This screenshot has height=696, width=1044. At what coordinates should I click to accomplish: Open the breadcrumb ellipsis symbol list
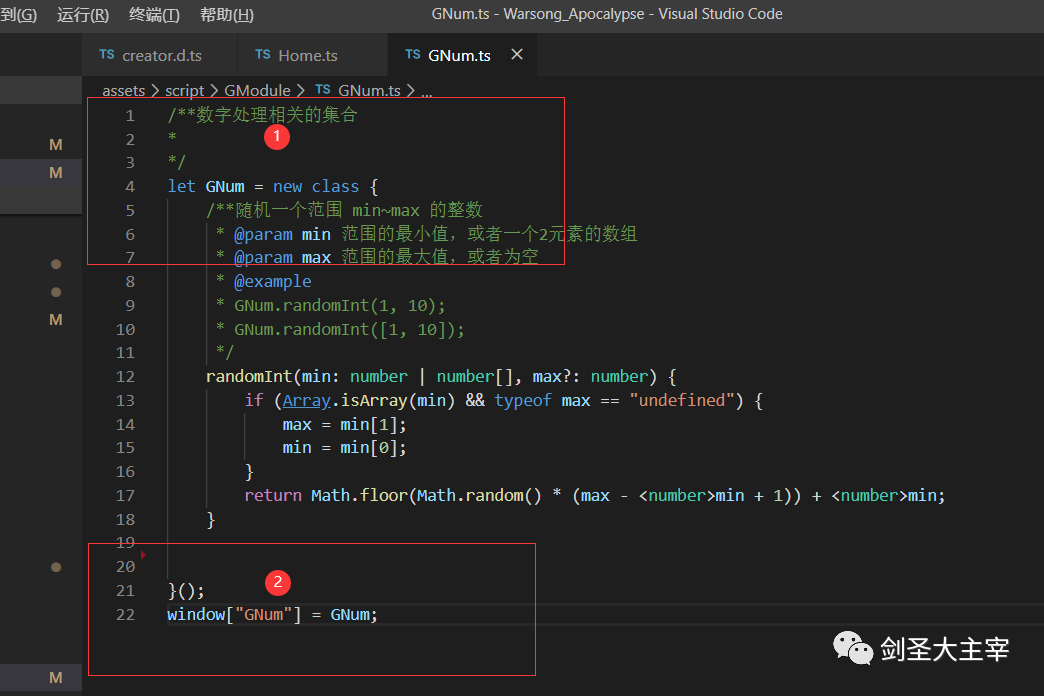pos(427,92)
